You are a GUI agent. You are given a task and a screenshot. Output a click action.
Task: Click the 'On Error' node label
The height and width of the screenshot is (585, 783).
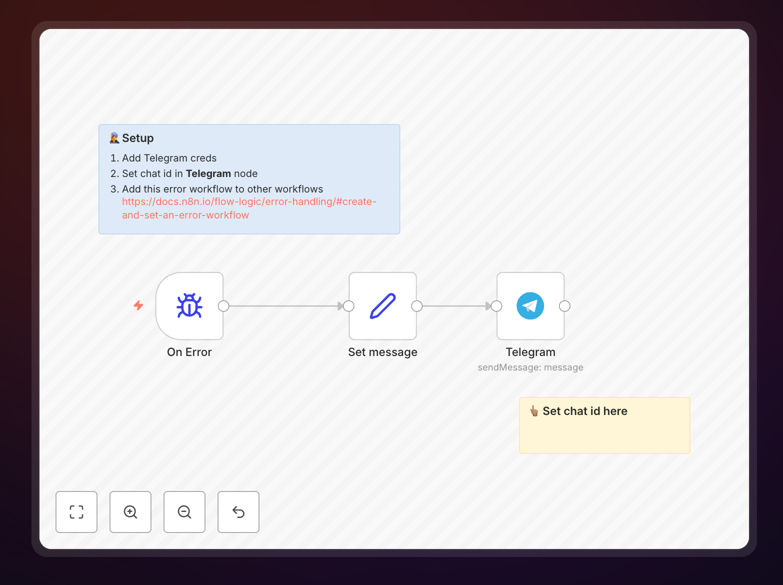point(189,352)
